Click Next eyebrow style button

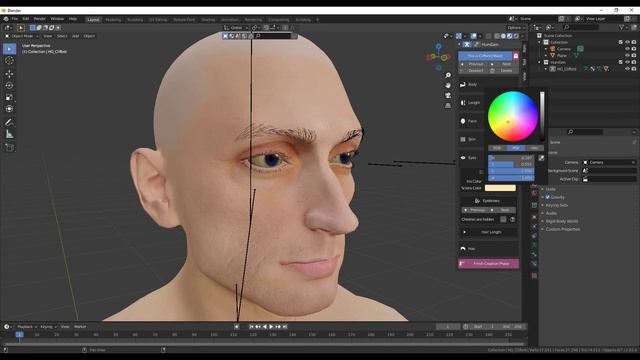point(503,210)
